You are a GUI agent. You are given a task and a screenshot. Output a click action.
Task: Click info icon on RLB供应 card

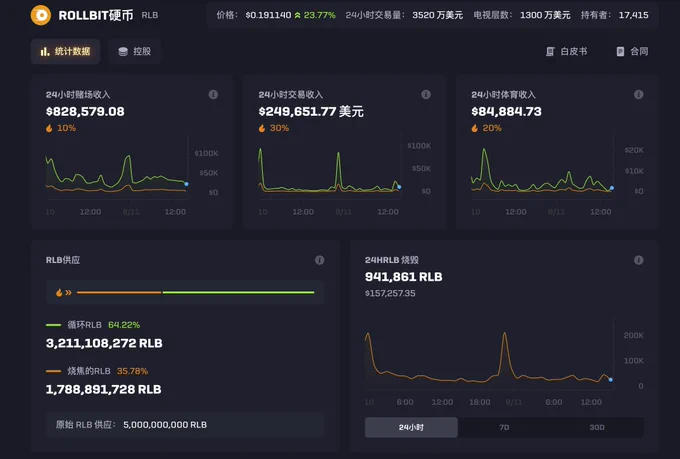320,260
